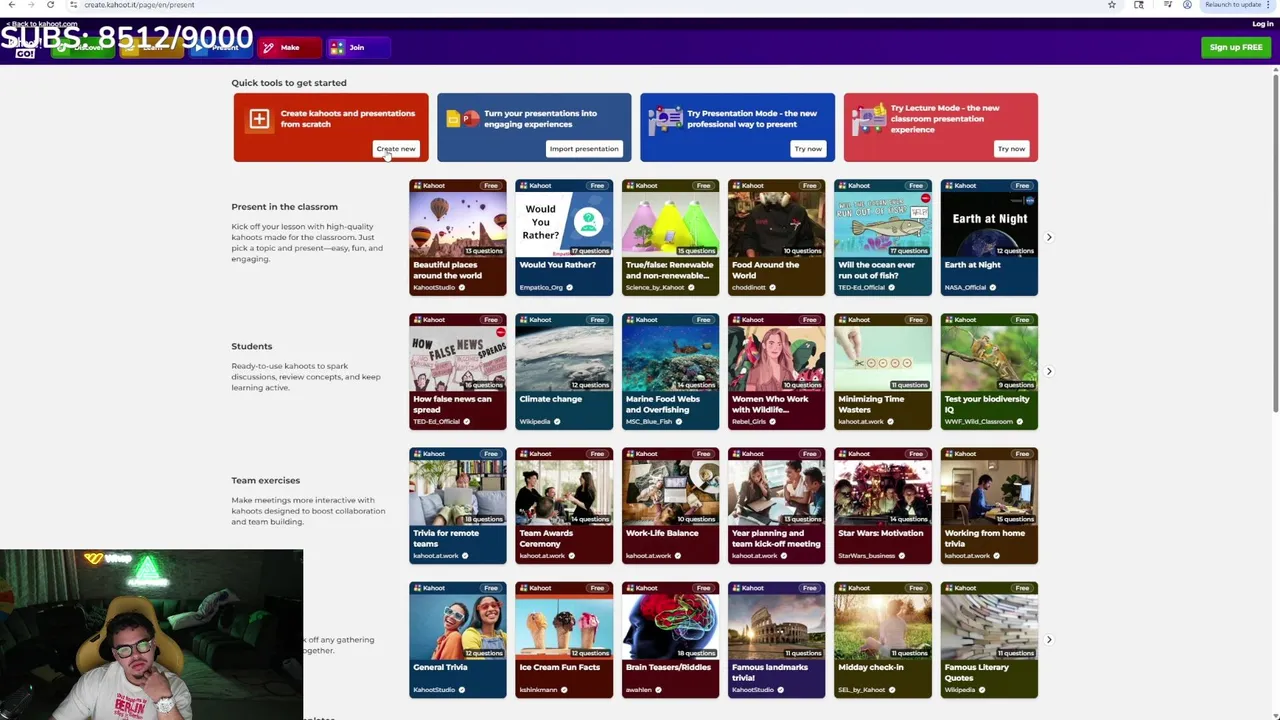
Task: Reload the page with the refresh icon
Action: tap(50, 5)
